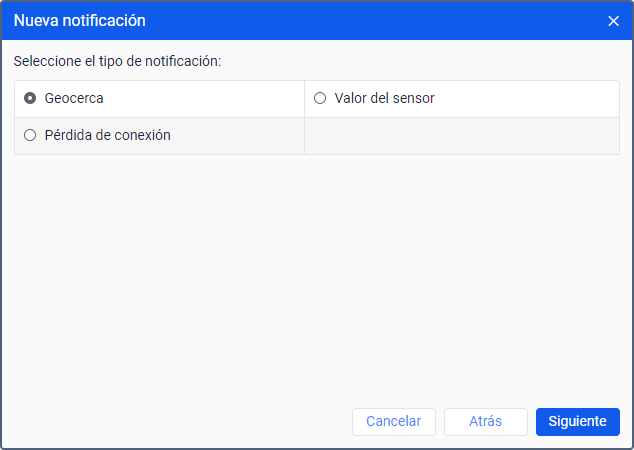
Task: Click the empty space right of Geocerca label
Action: 200,99
